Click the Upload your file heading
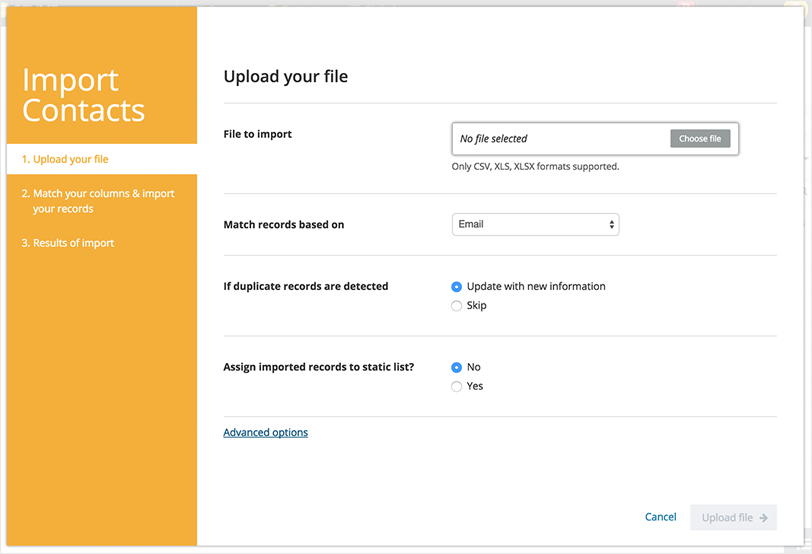 click(285, 77)
